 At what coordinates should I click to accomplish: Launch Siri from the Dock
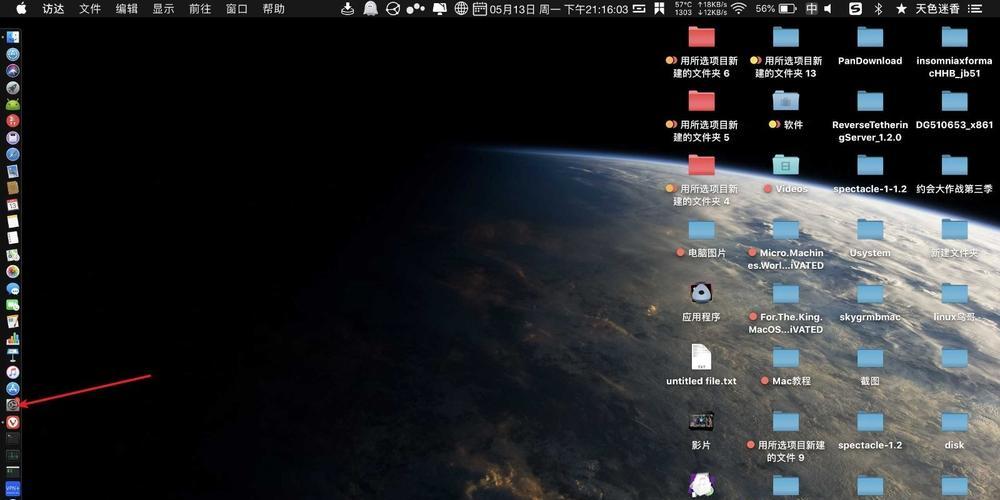click(x=13, y=71)
